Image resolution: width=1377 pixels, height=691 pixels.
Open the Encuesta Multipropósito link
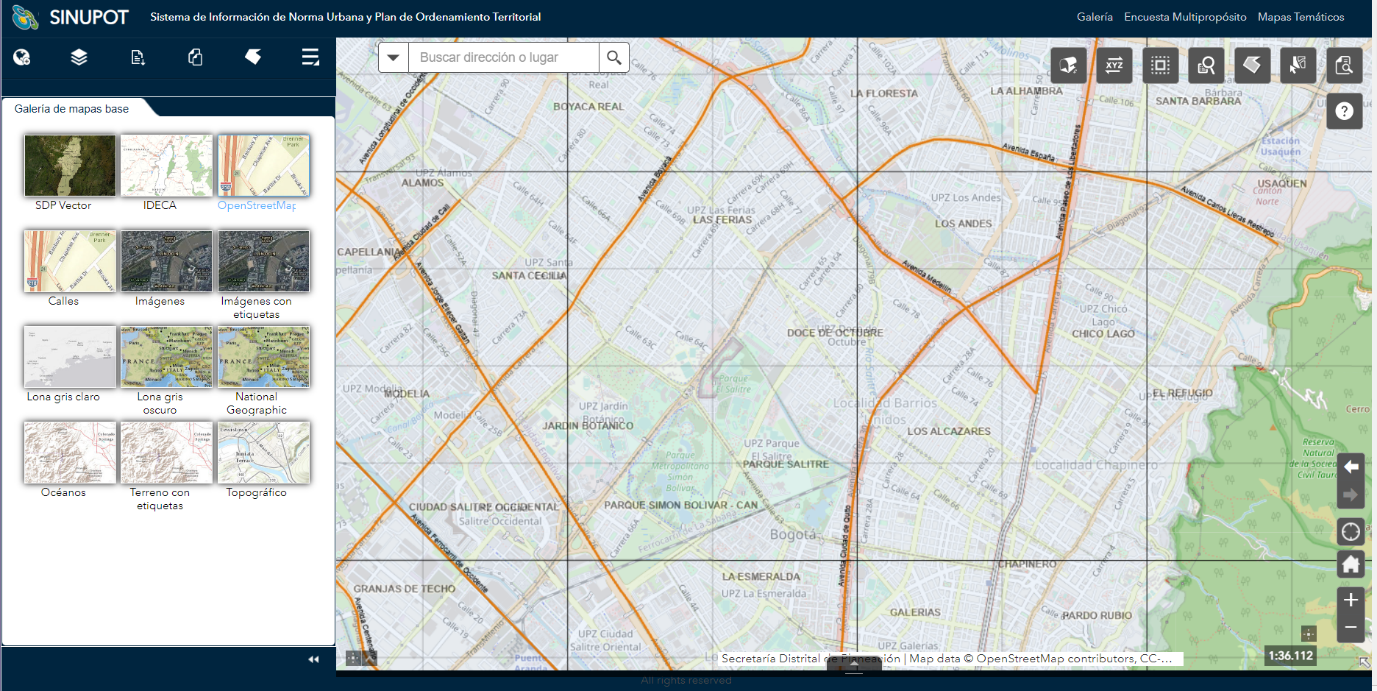pos(1185,17)
